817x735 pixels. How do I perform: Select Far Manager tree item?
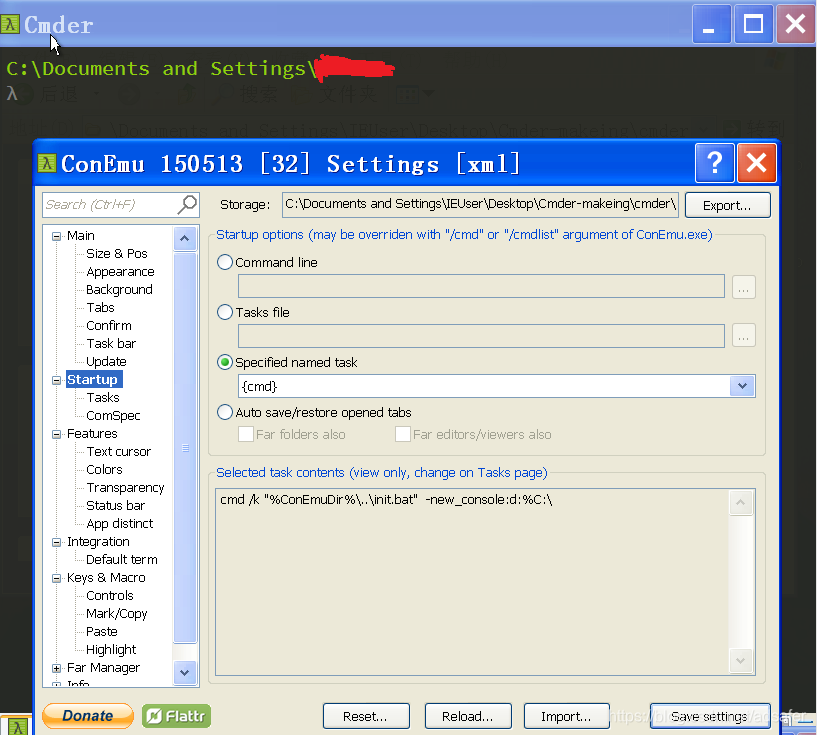[x=103, y=668]
